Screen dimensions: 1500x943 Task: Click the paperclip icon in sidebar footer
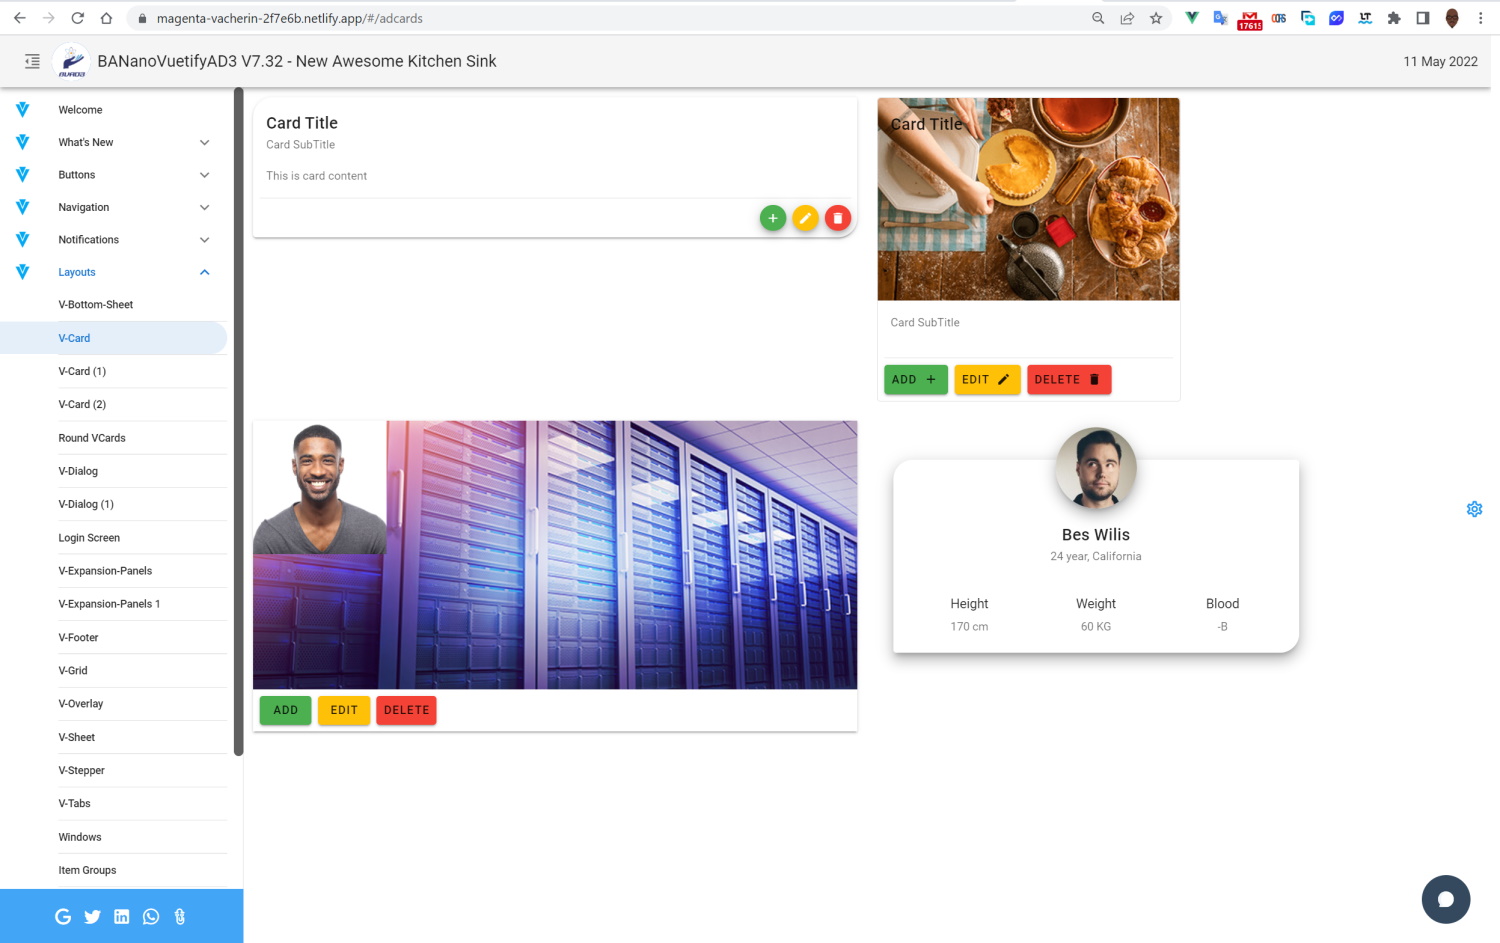(180, 917)
